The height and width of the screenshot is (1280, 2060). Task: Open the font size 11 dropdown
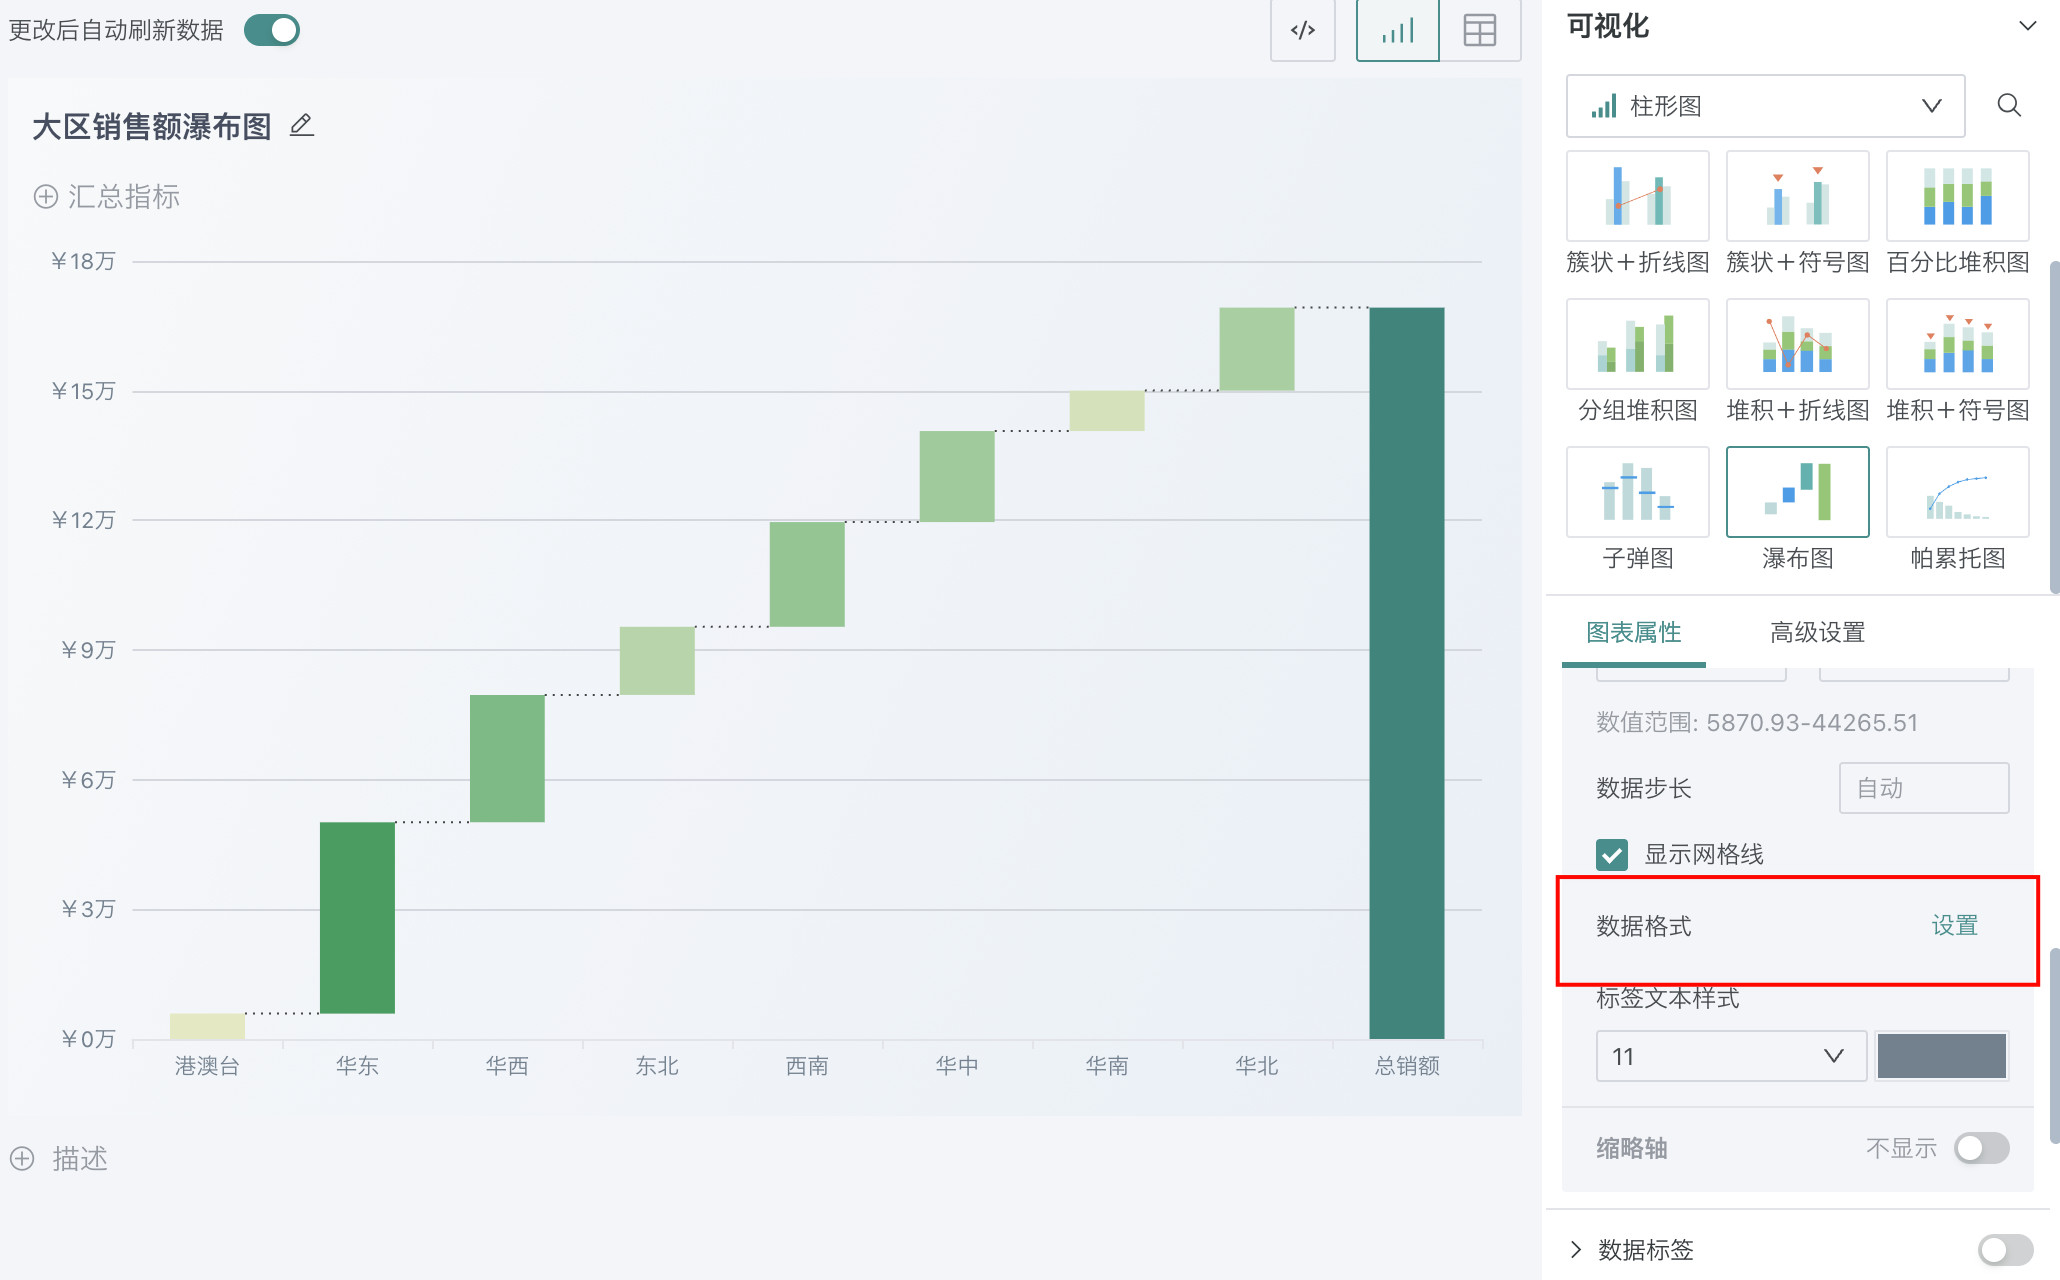pyautogui.click(x=1730, y=1056)
